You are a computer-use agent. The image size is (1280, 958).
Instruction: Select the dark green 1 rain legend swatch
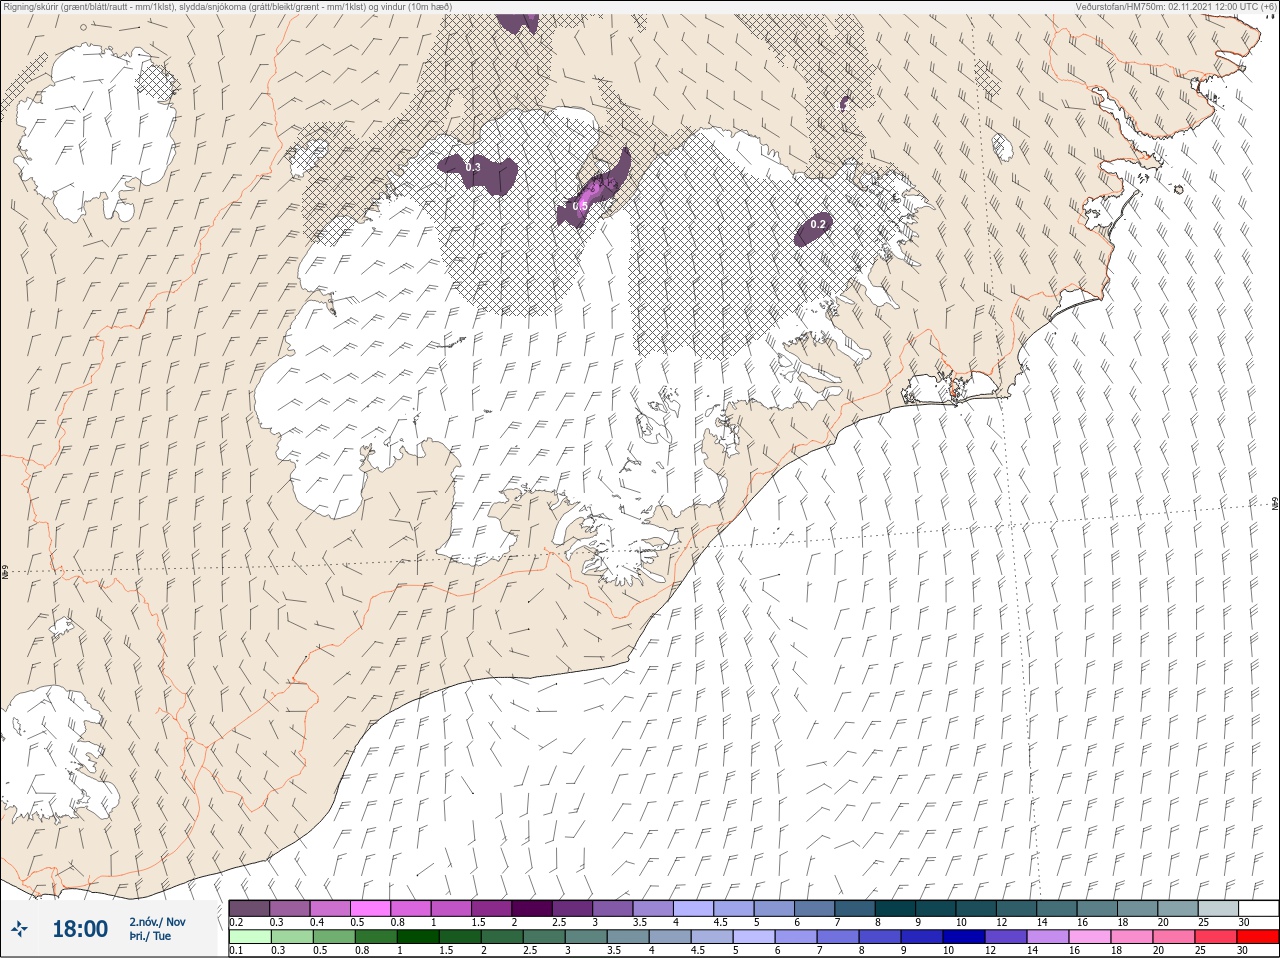click(x=416, y=937)
